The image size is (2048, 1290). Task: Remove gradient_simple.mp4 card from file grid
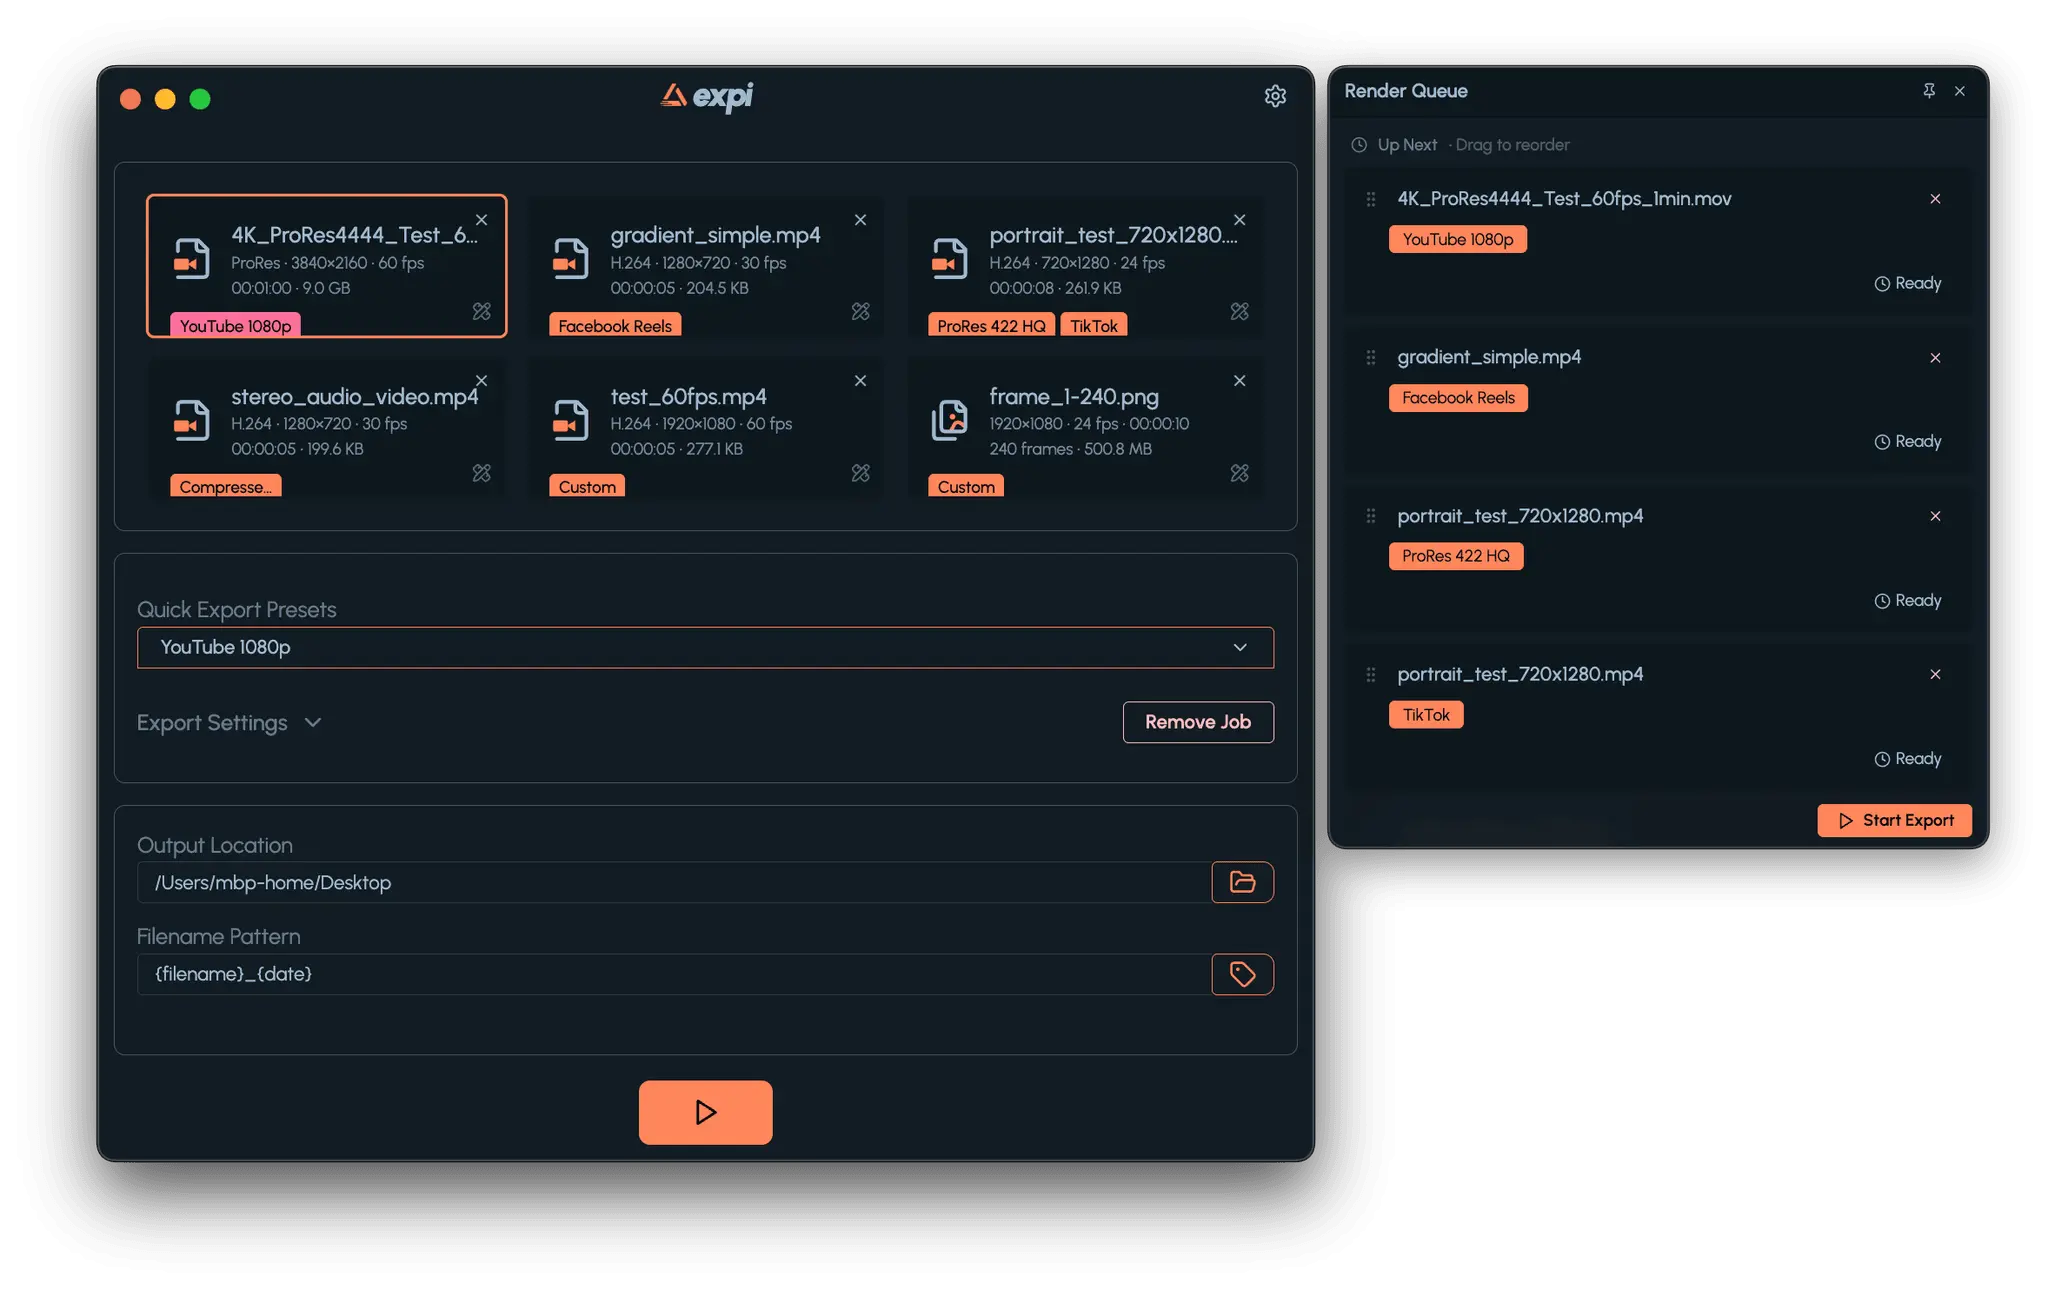point(860,220)
